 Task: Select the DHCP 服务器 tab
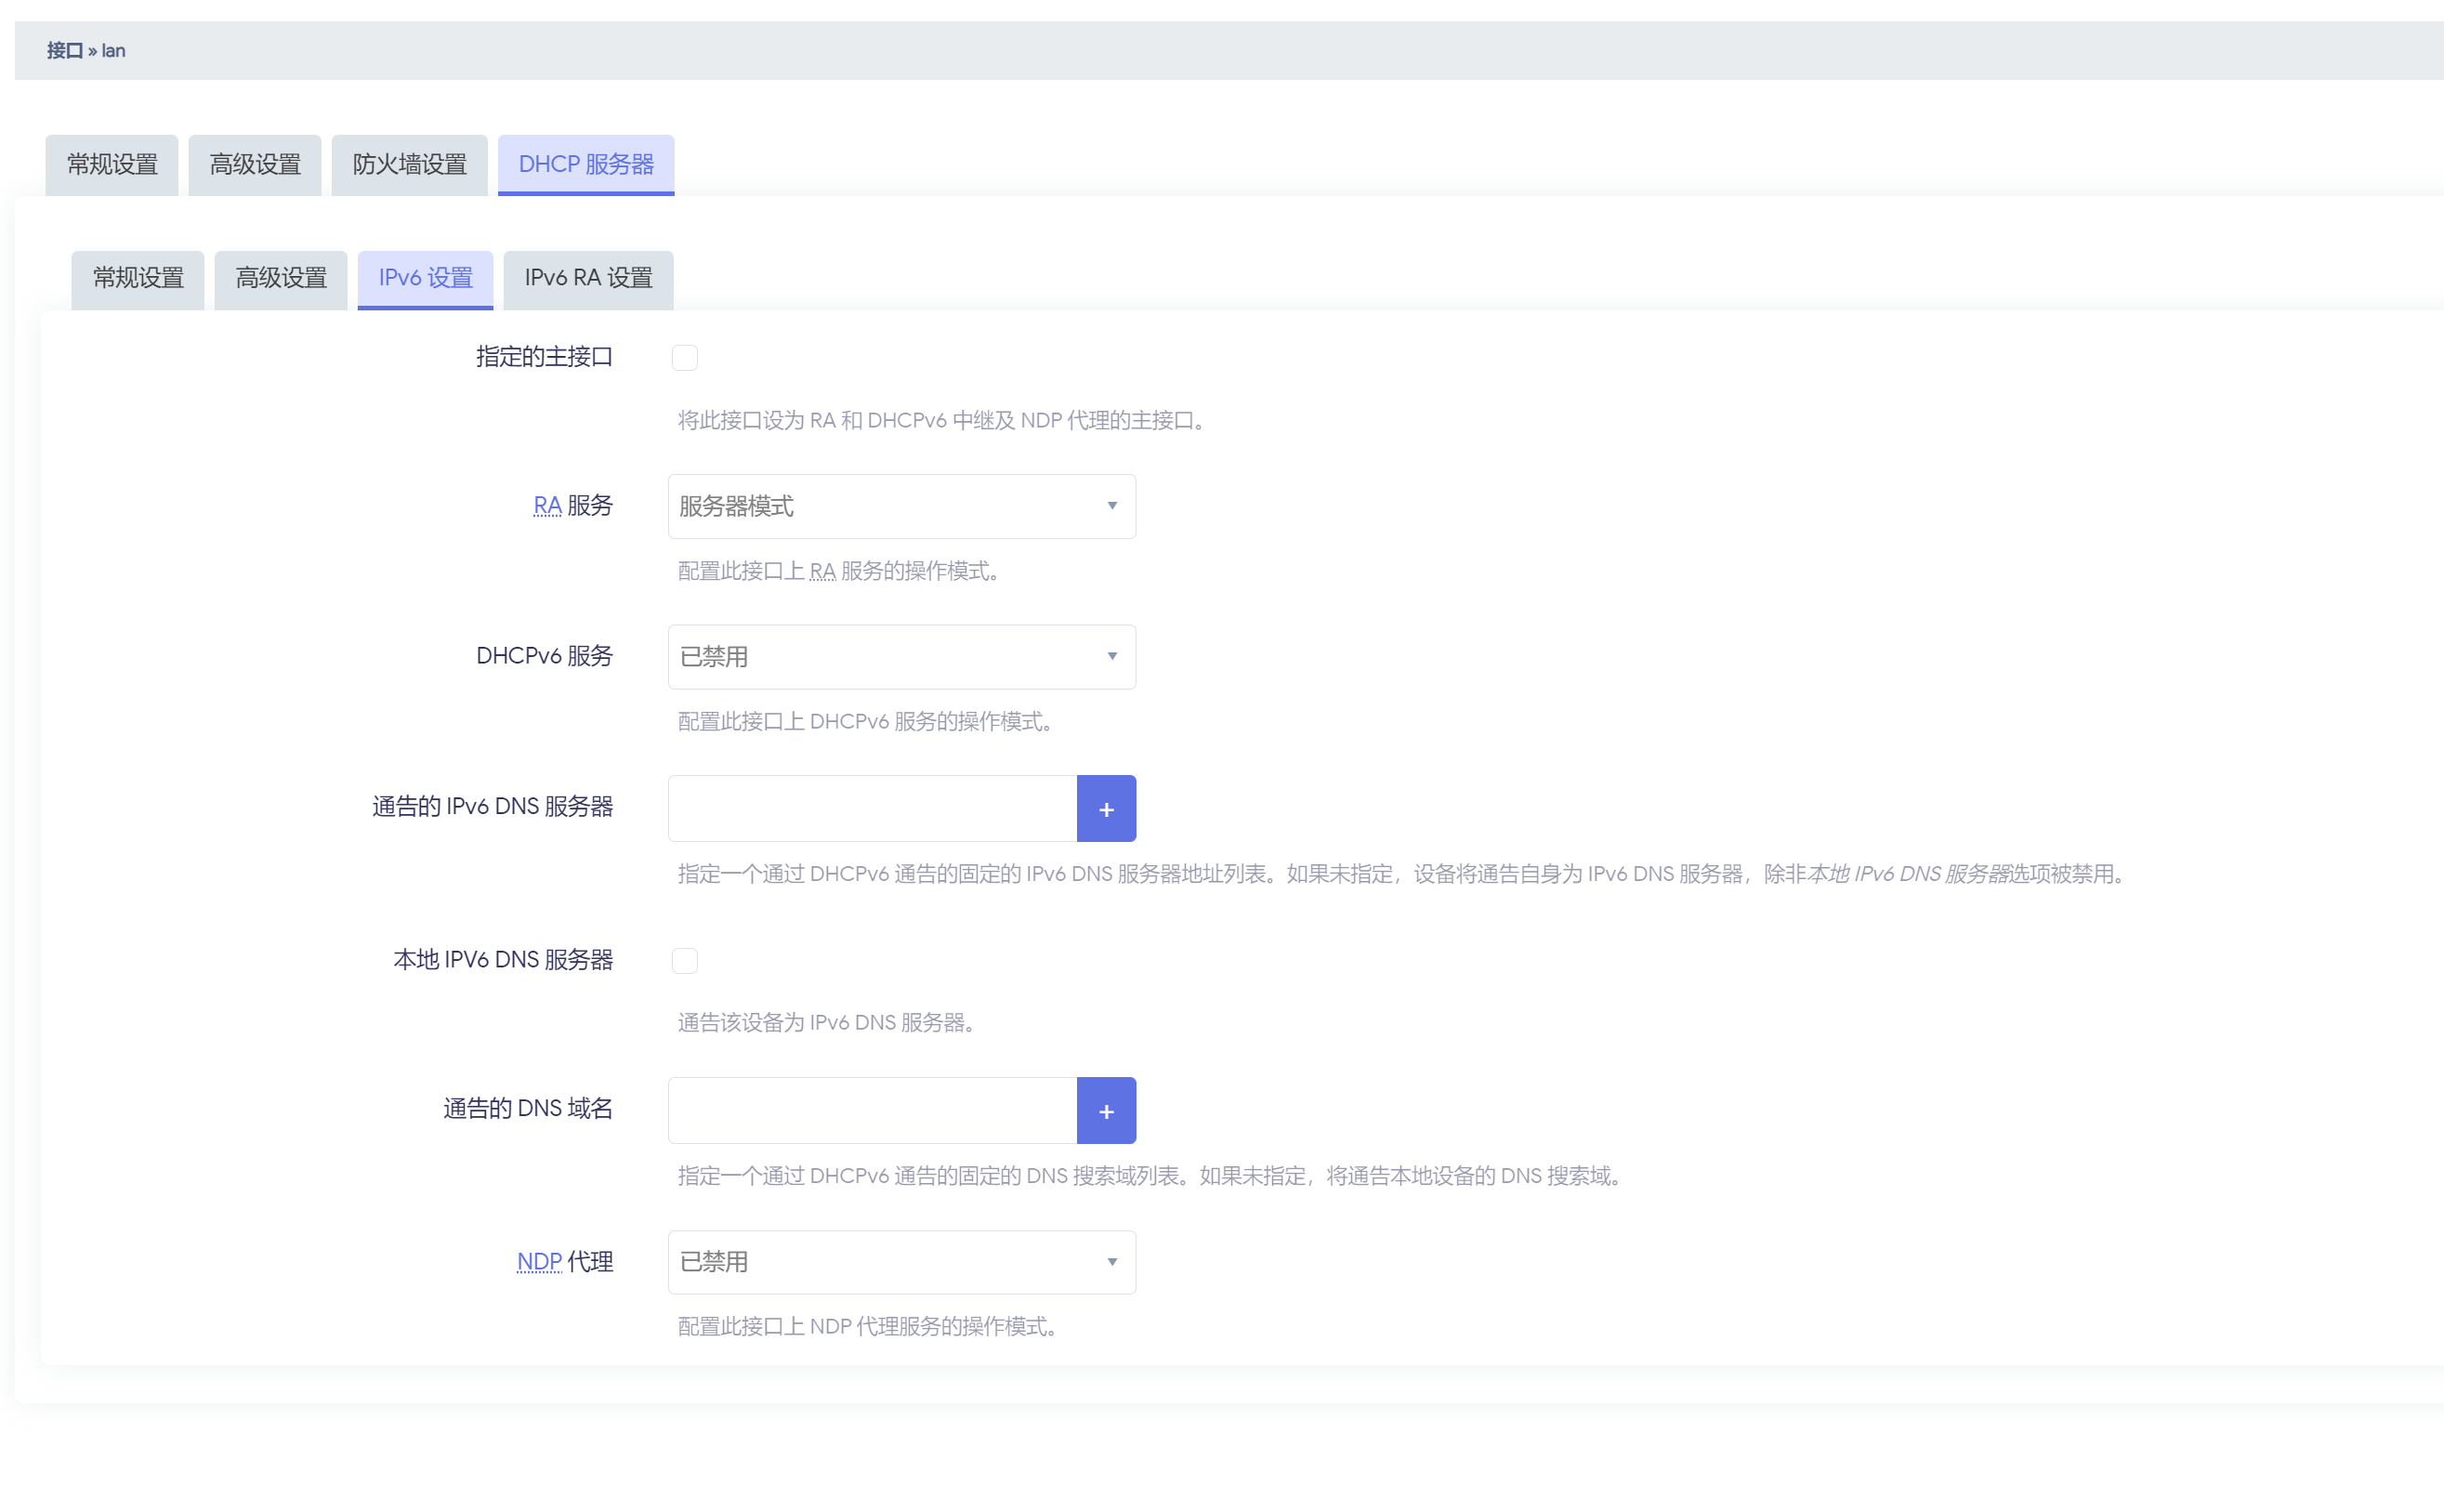click(x=586, y=165)
